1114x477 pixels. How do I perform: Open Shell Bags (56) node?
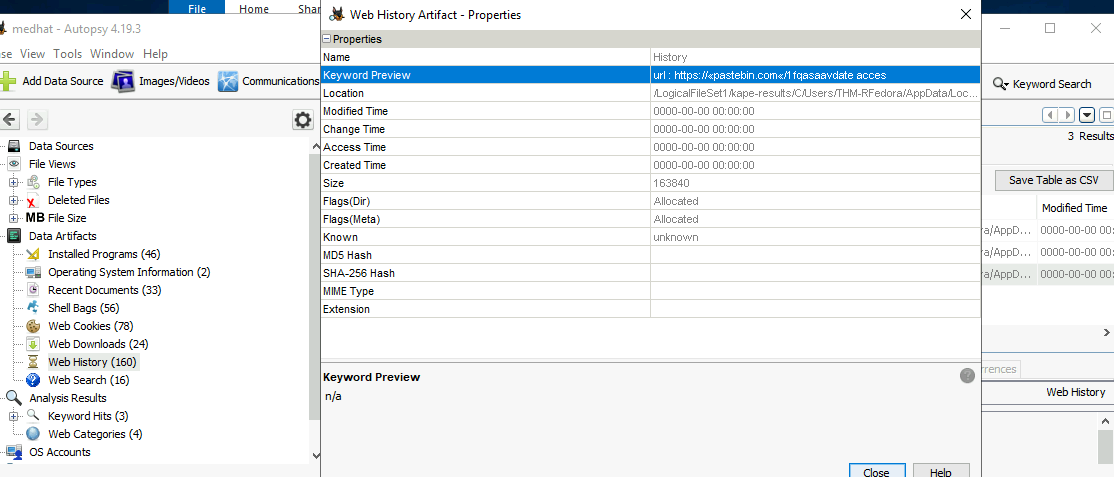click(83, 308)
